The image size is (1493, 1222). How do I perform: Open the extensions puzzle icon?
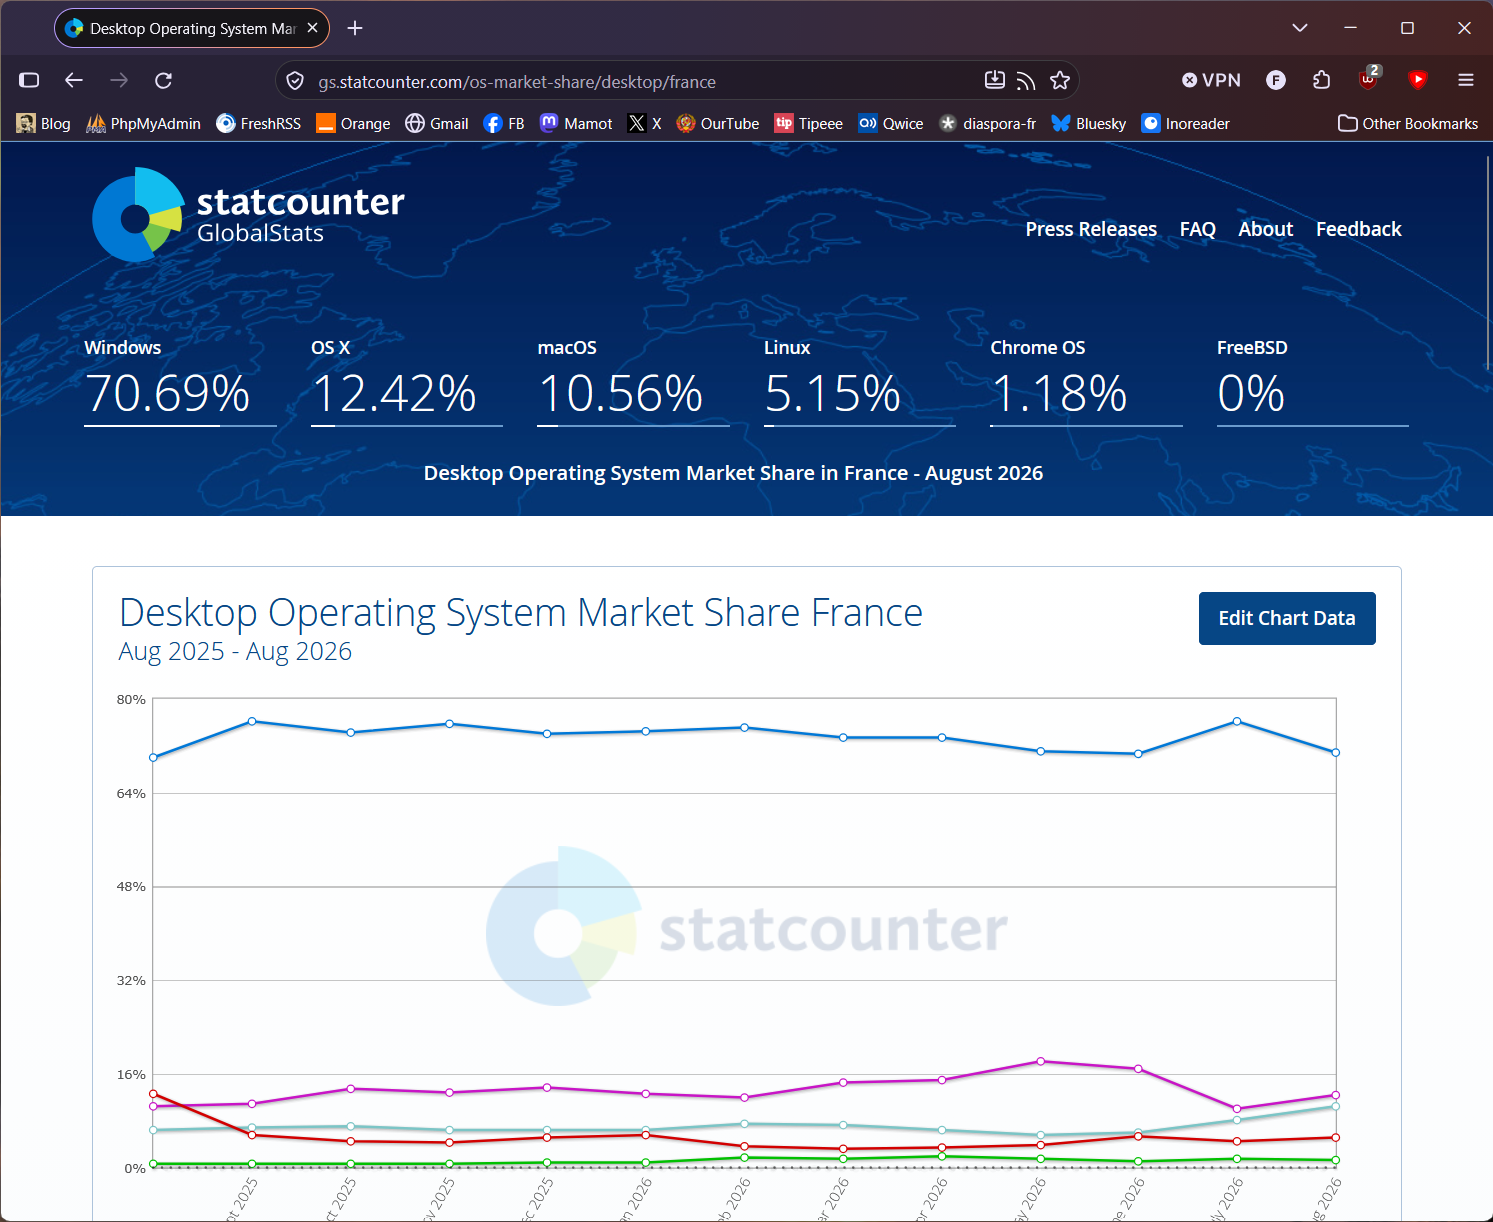[1321, 80]
